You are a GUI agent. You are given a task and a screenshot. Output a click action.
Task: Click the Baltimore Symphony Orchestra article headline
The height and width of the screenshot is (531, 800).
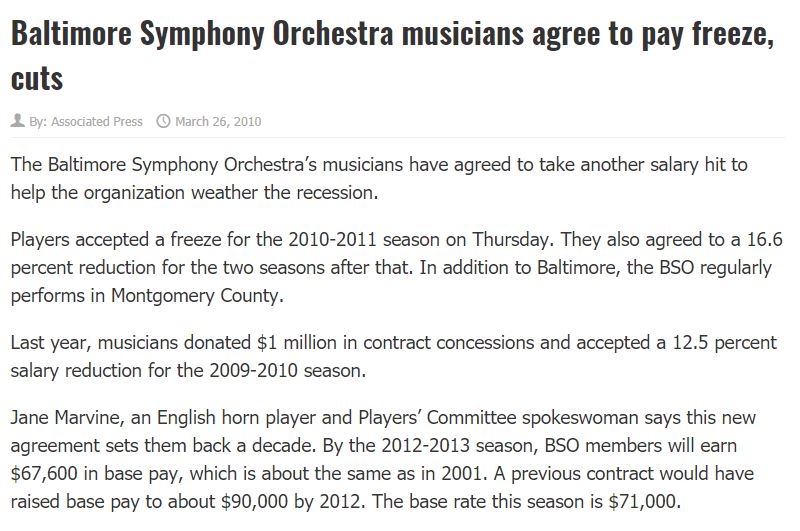click(x=388, y=35)
